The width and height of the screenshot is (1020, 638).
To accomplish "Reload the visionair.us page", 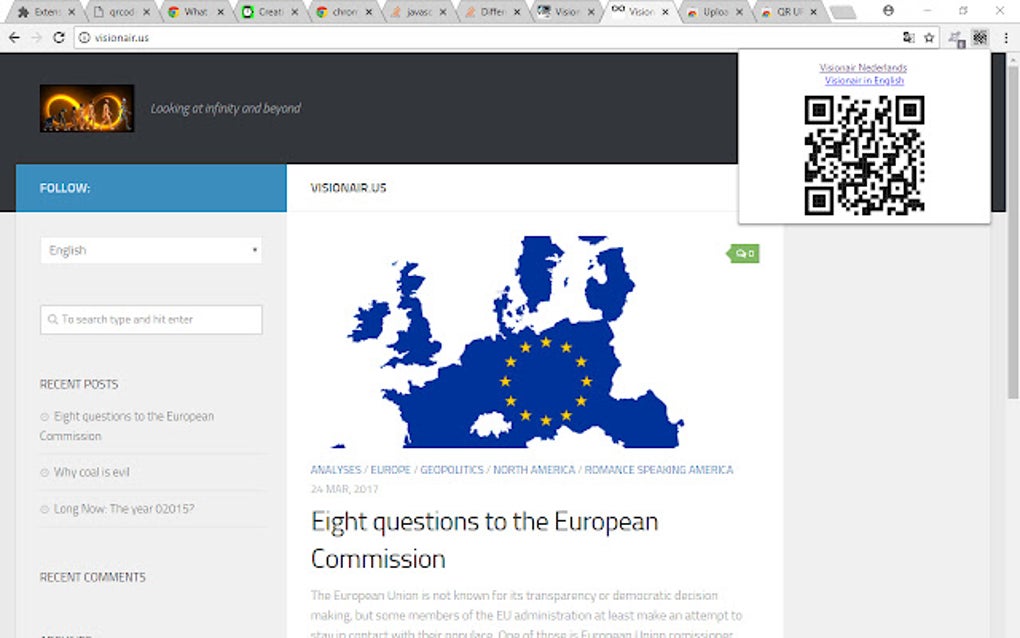I will point(59,38).
